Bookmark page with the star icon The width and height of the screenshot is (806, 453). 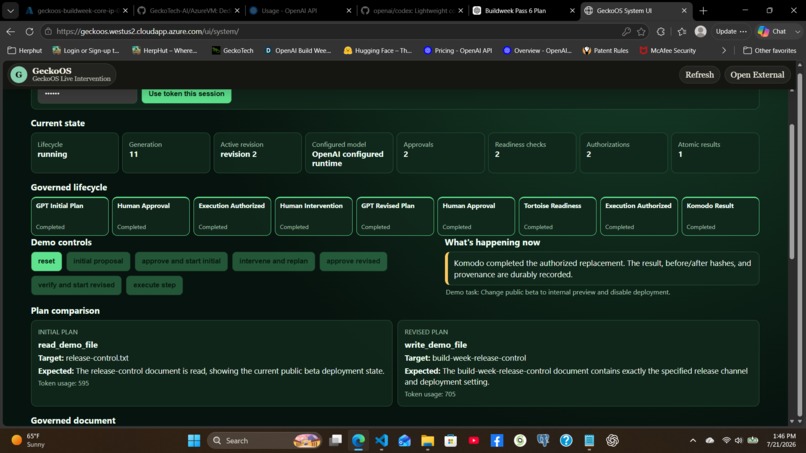pyautogui.click(x=641, y=31)
